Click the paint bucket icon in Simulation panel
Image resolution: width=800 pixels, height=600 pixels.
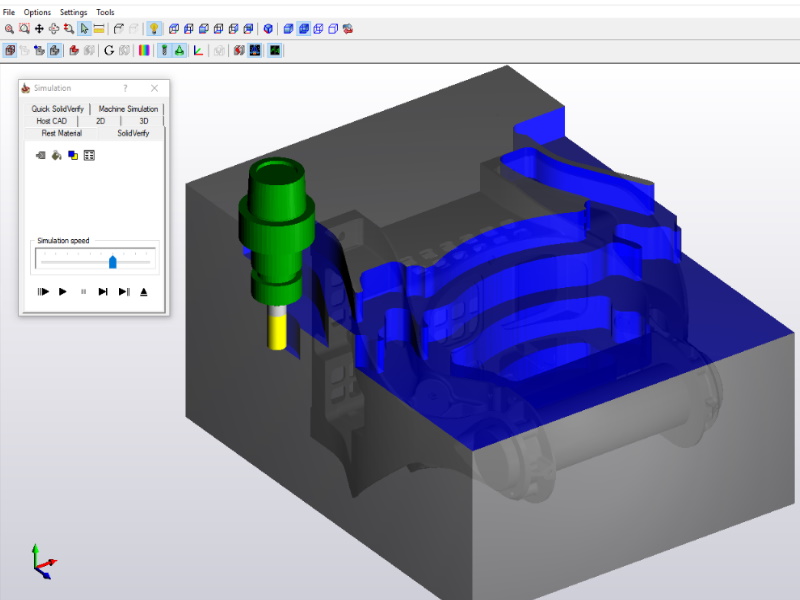click(57, 155)
